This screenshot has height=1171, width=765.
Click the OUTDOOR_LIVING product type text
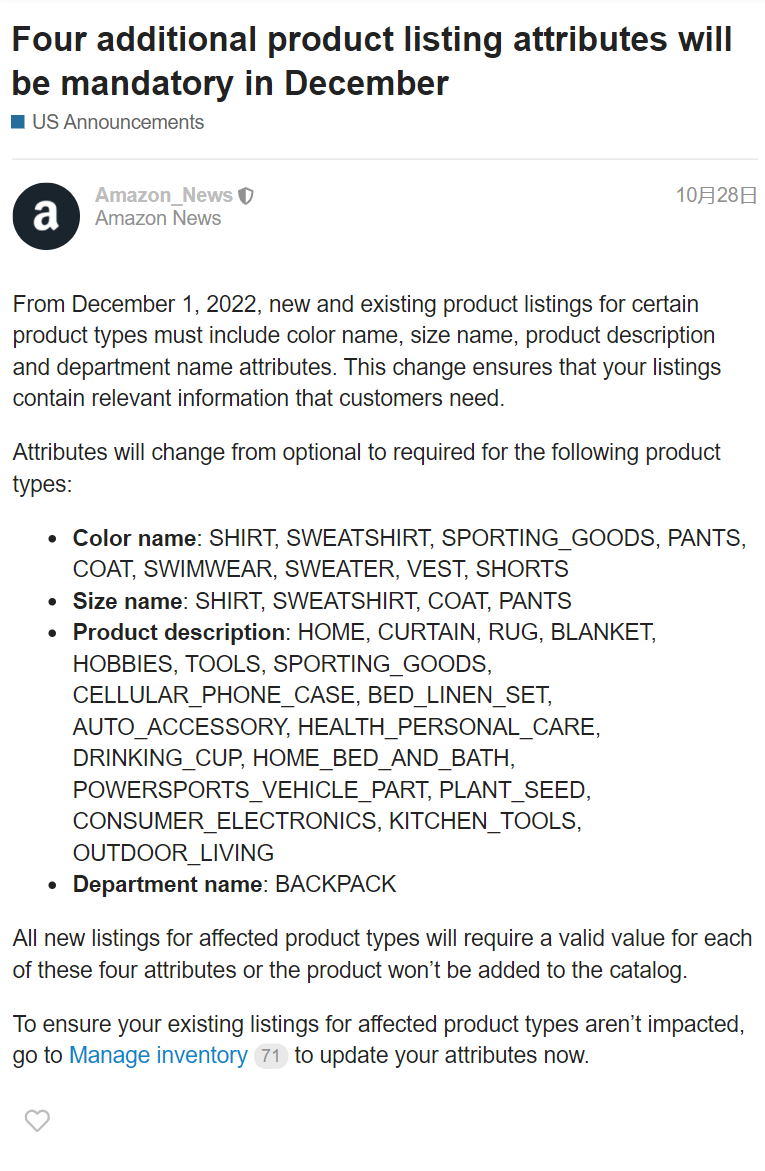[x=173, y=853]
